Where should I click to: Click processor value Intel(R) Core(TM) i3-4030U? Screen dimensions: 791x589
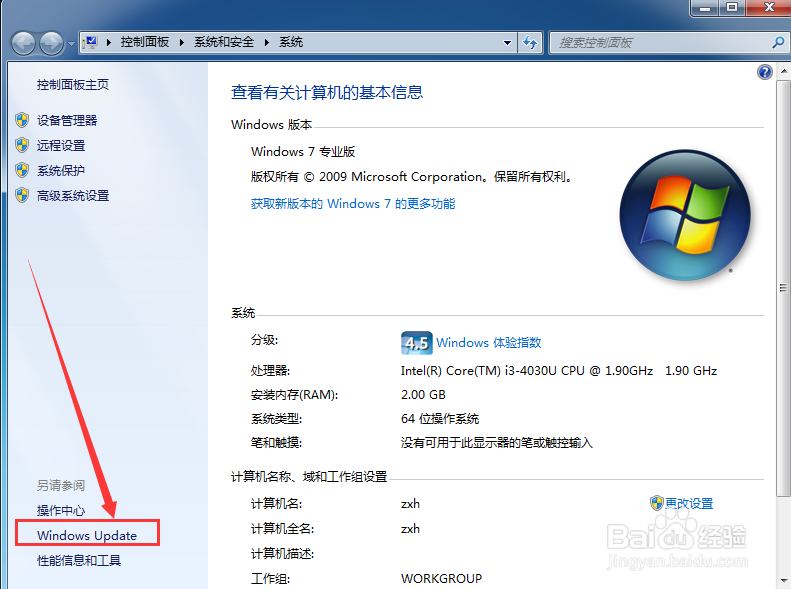pyautogui.click(x=559, y=371)
